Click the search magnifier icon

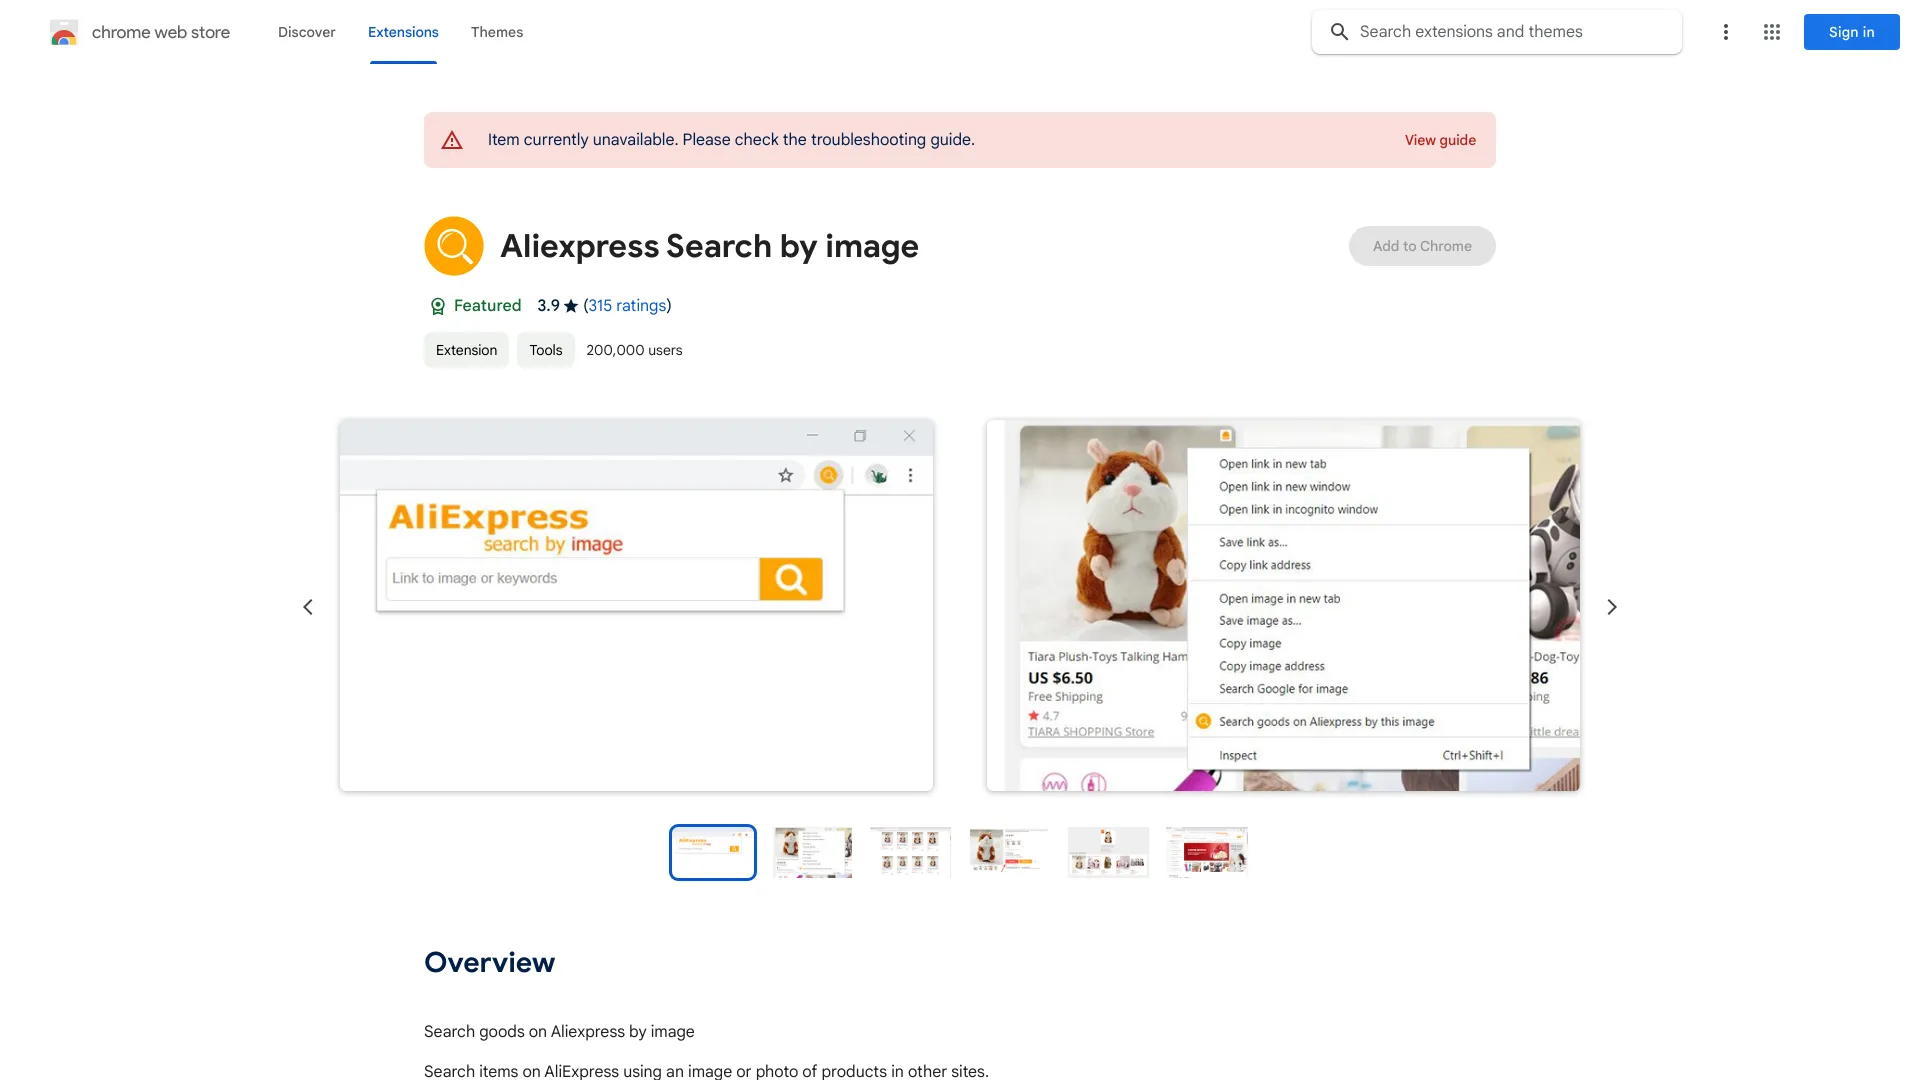(1339, 32)
